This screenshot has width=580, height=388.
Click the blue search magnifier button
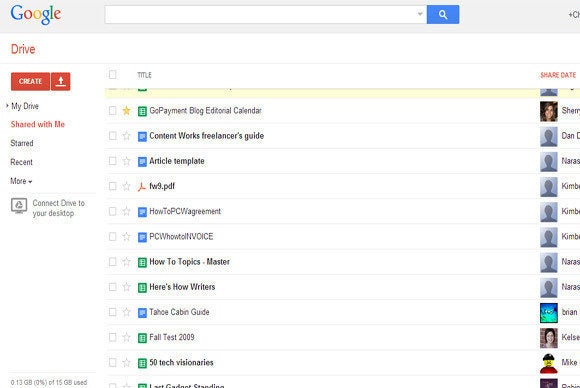pyautogui.click(x=443, y=14)
